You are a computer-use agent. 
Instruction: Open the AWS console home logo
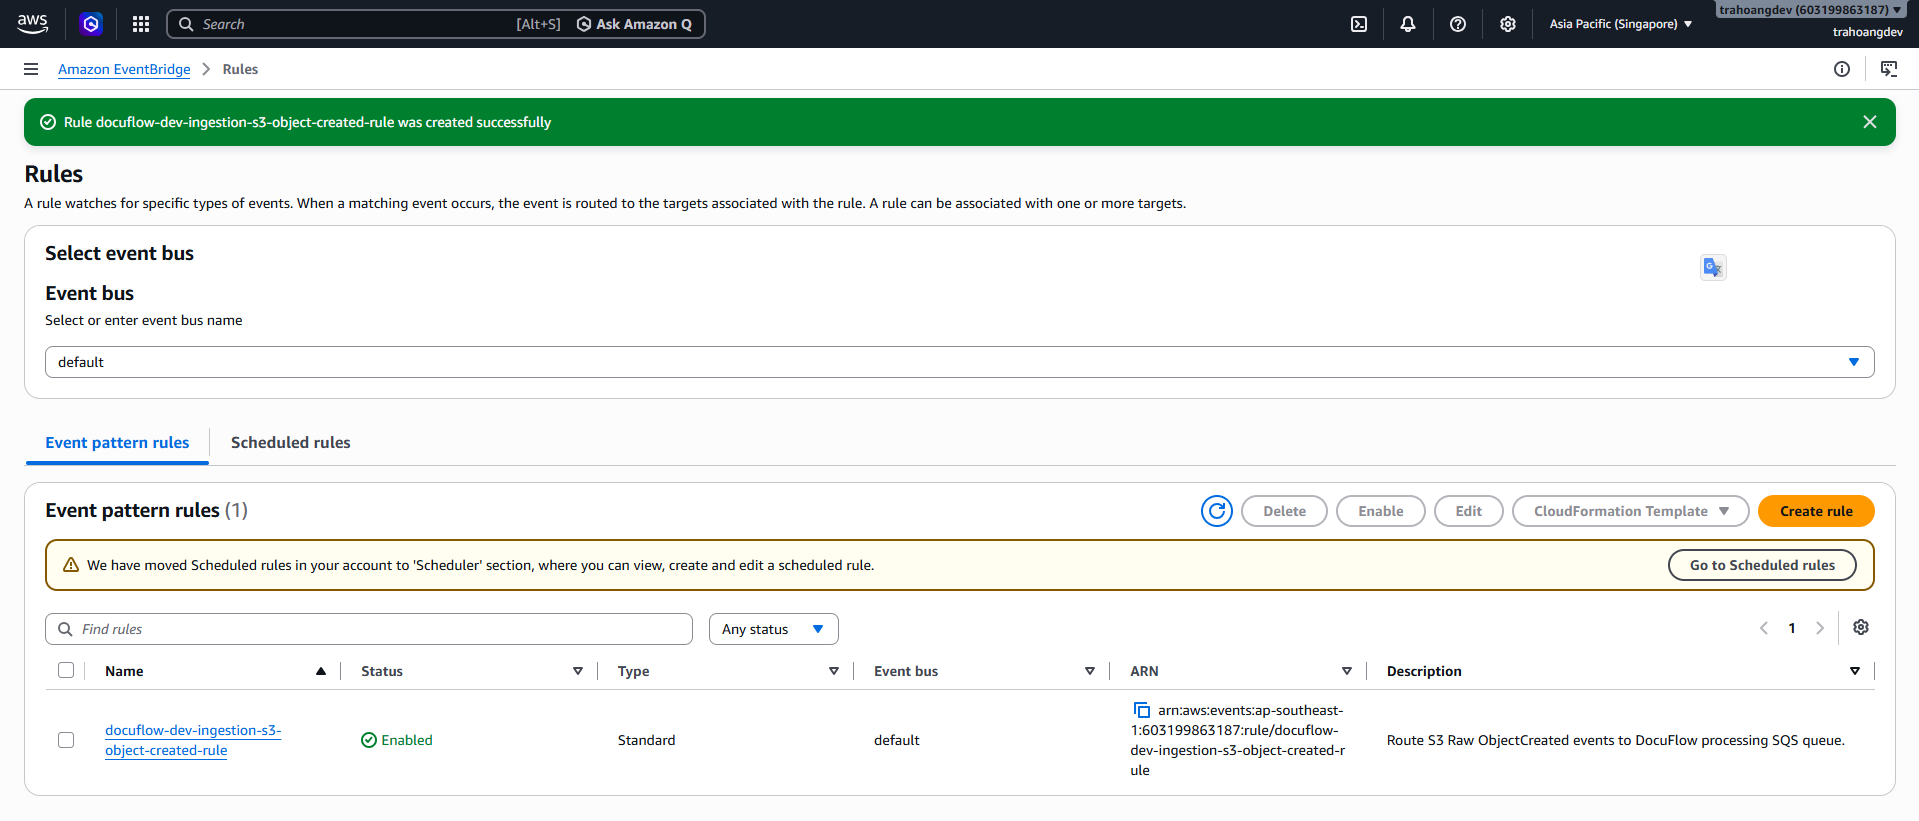pos(32,24)
